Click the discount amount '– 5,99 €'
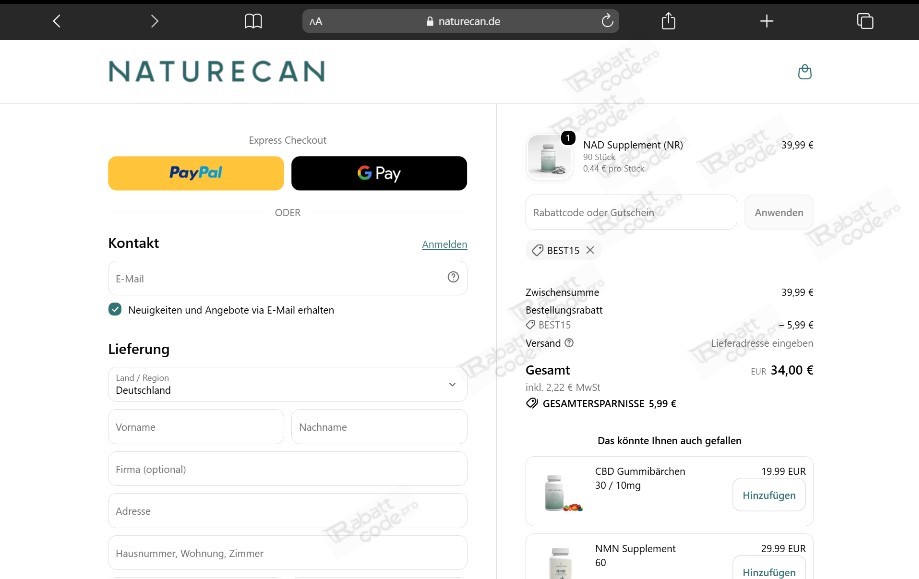The width and height of the screenshot is (919, 579). coord(796,325)
